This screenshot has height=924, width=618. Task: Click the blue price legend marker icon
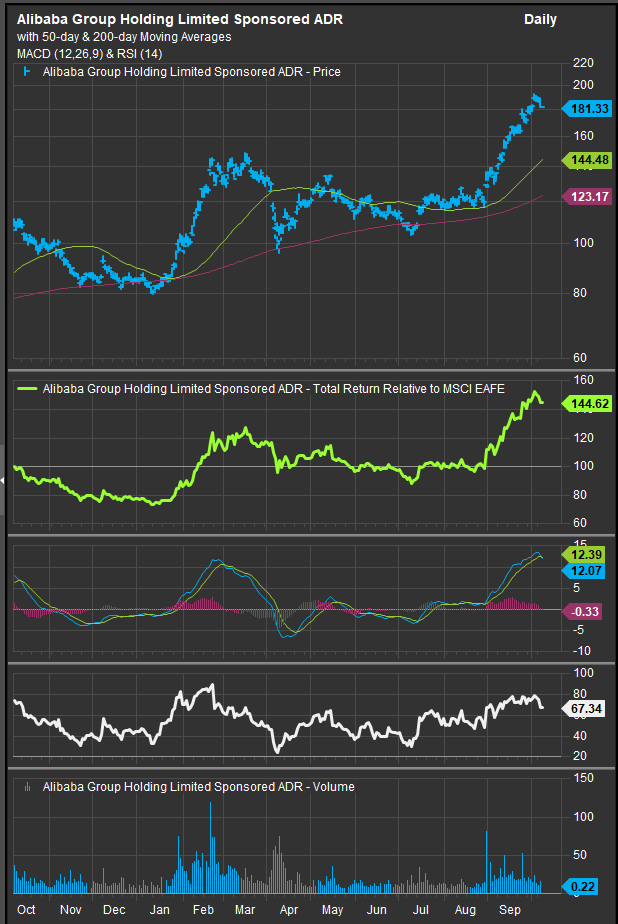(26, 71)
